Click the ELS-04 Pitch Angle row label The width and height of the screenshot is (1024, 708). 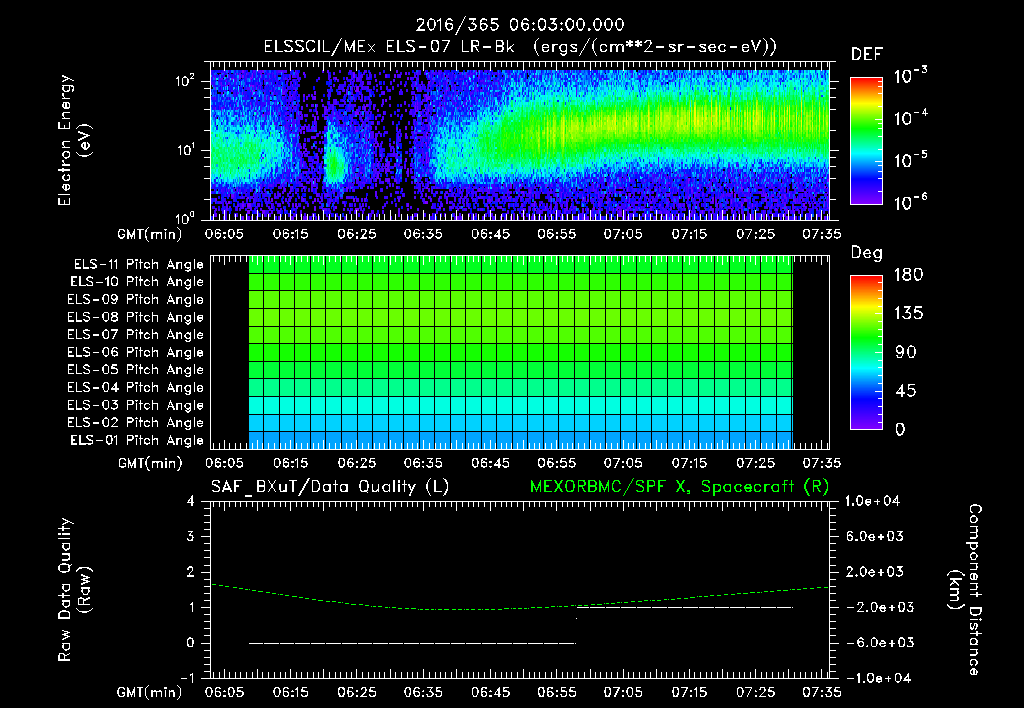pos(136,388)
